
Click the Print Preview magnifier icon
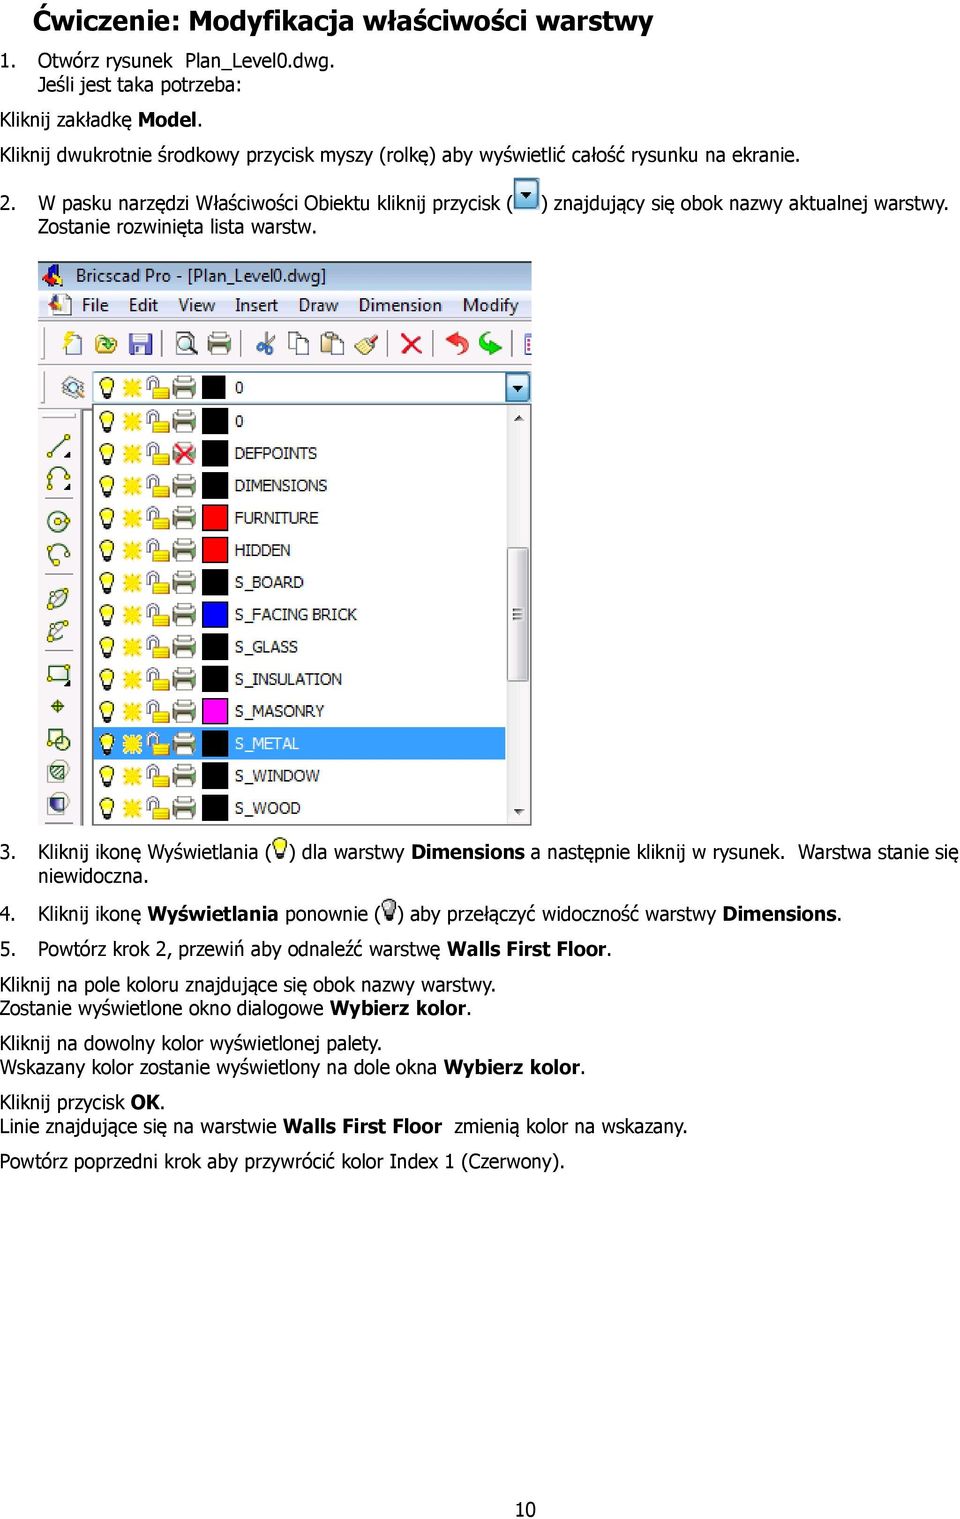pos(186,344)
